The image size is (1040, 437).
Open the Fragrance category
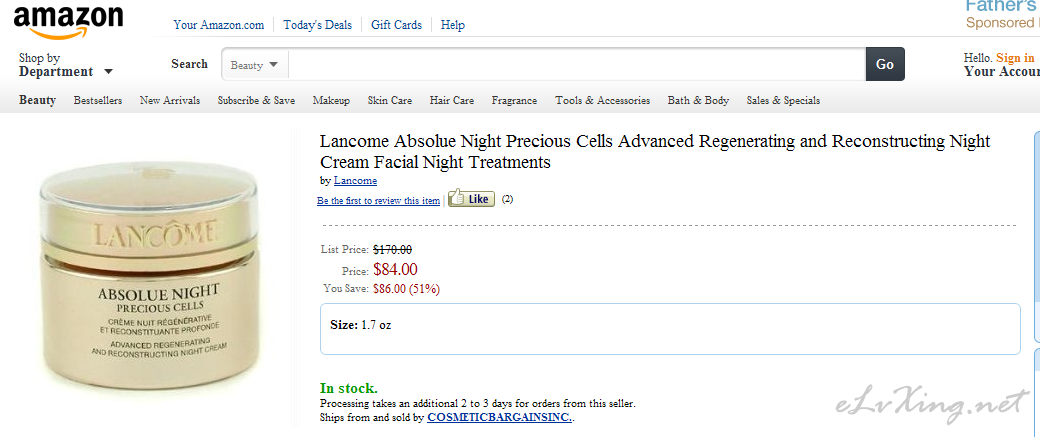point(514,101)
